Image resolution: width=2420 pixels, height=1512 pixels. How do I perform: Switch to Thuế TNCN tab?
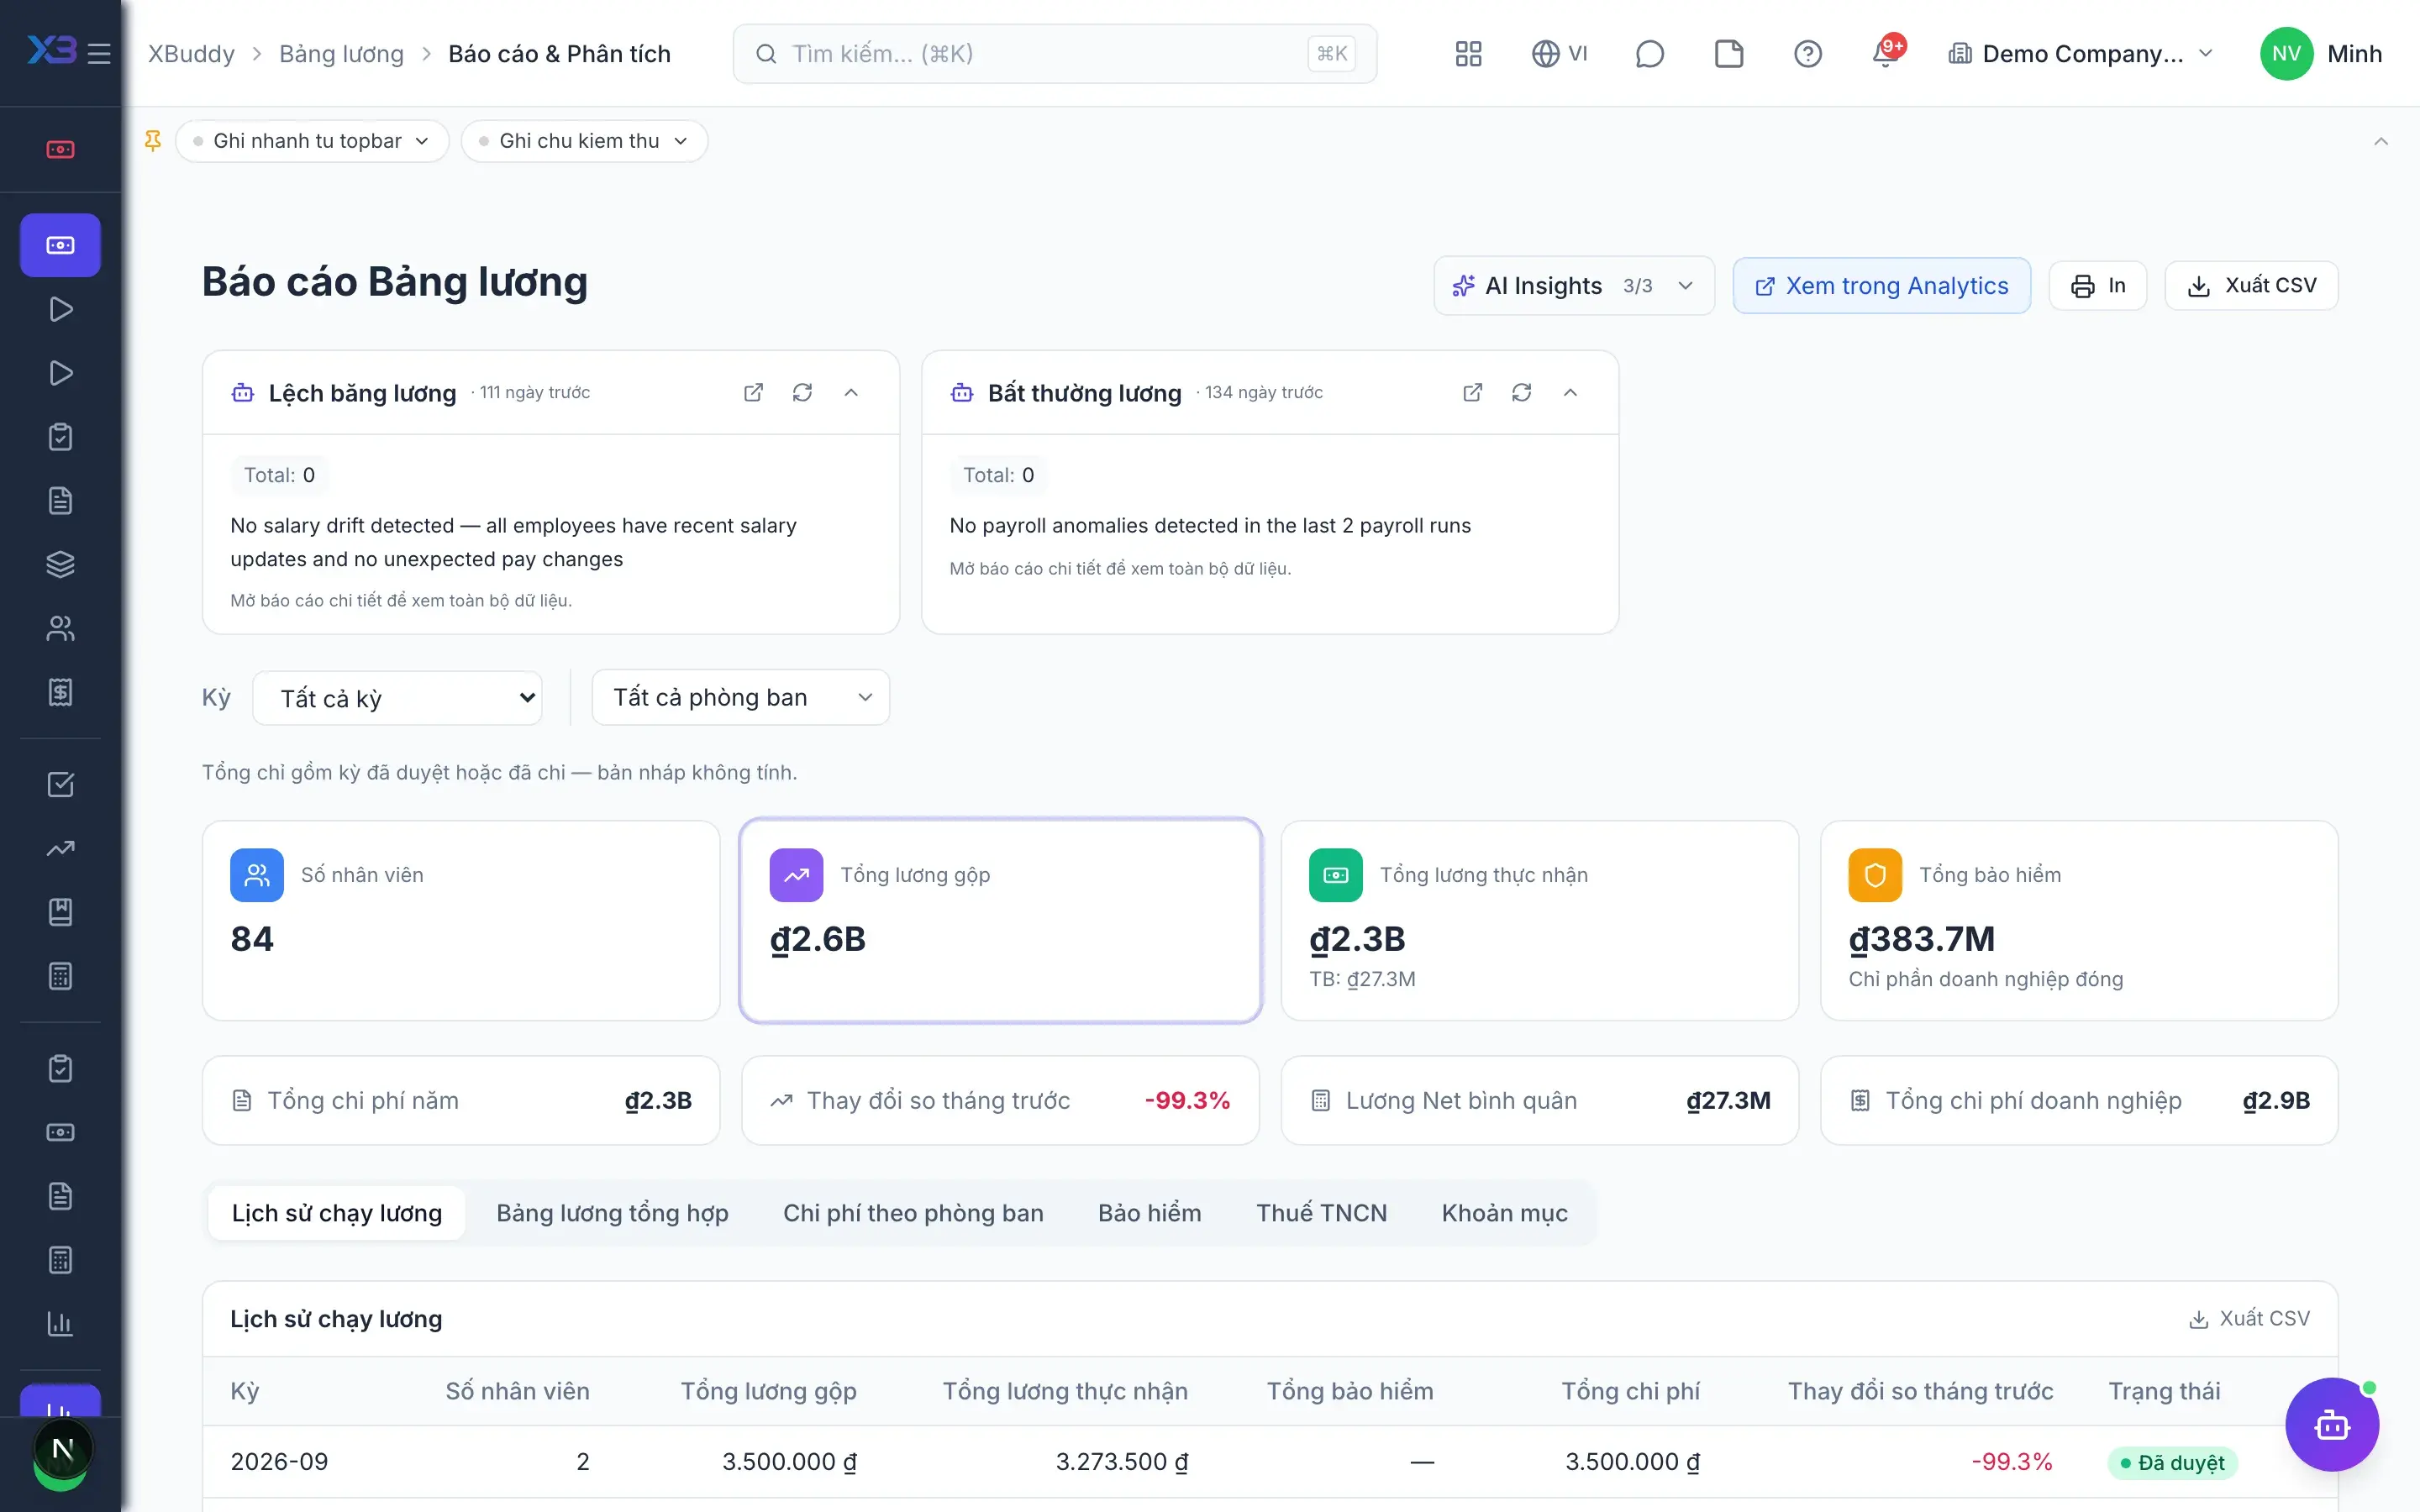(x=1321, y=1213)
